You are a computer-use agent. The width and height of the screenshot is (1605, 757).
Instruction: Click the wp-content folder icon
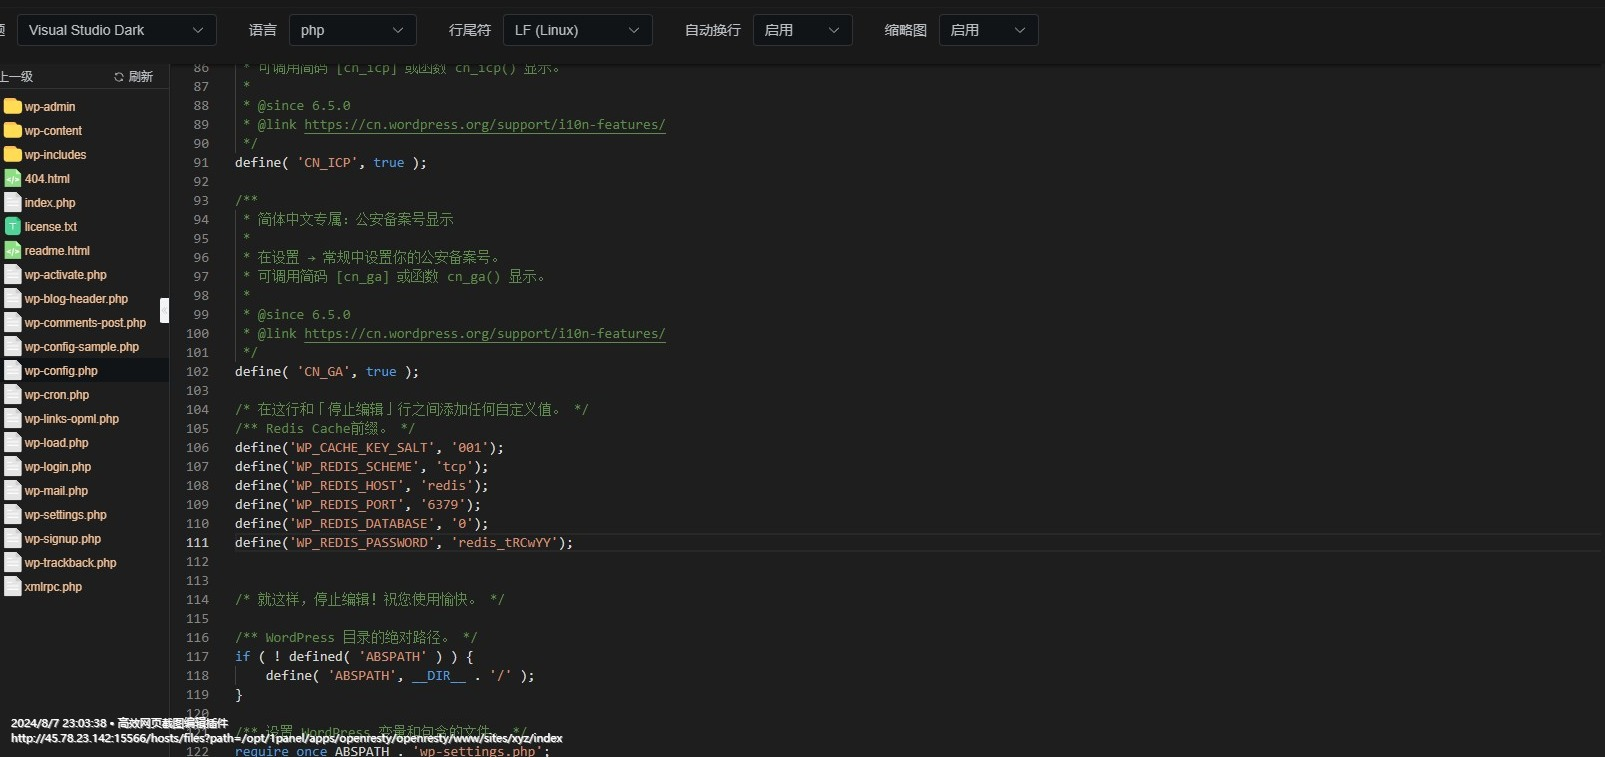click(x=13, y=130)
